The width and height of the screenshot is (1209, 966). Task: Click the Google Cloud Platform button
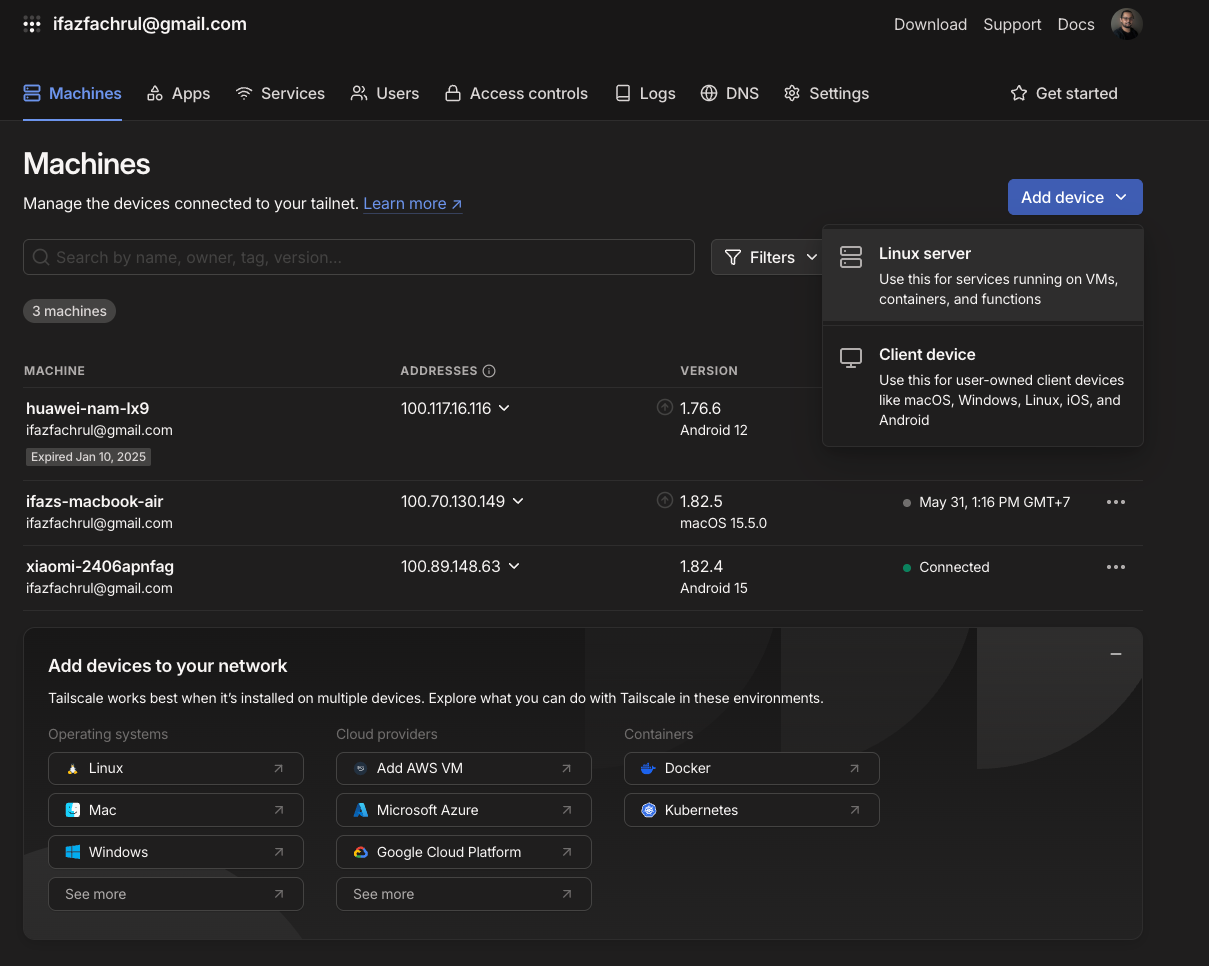(x=464, y=852)
